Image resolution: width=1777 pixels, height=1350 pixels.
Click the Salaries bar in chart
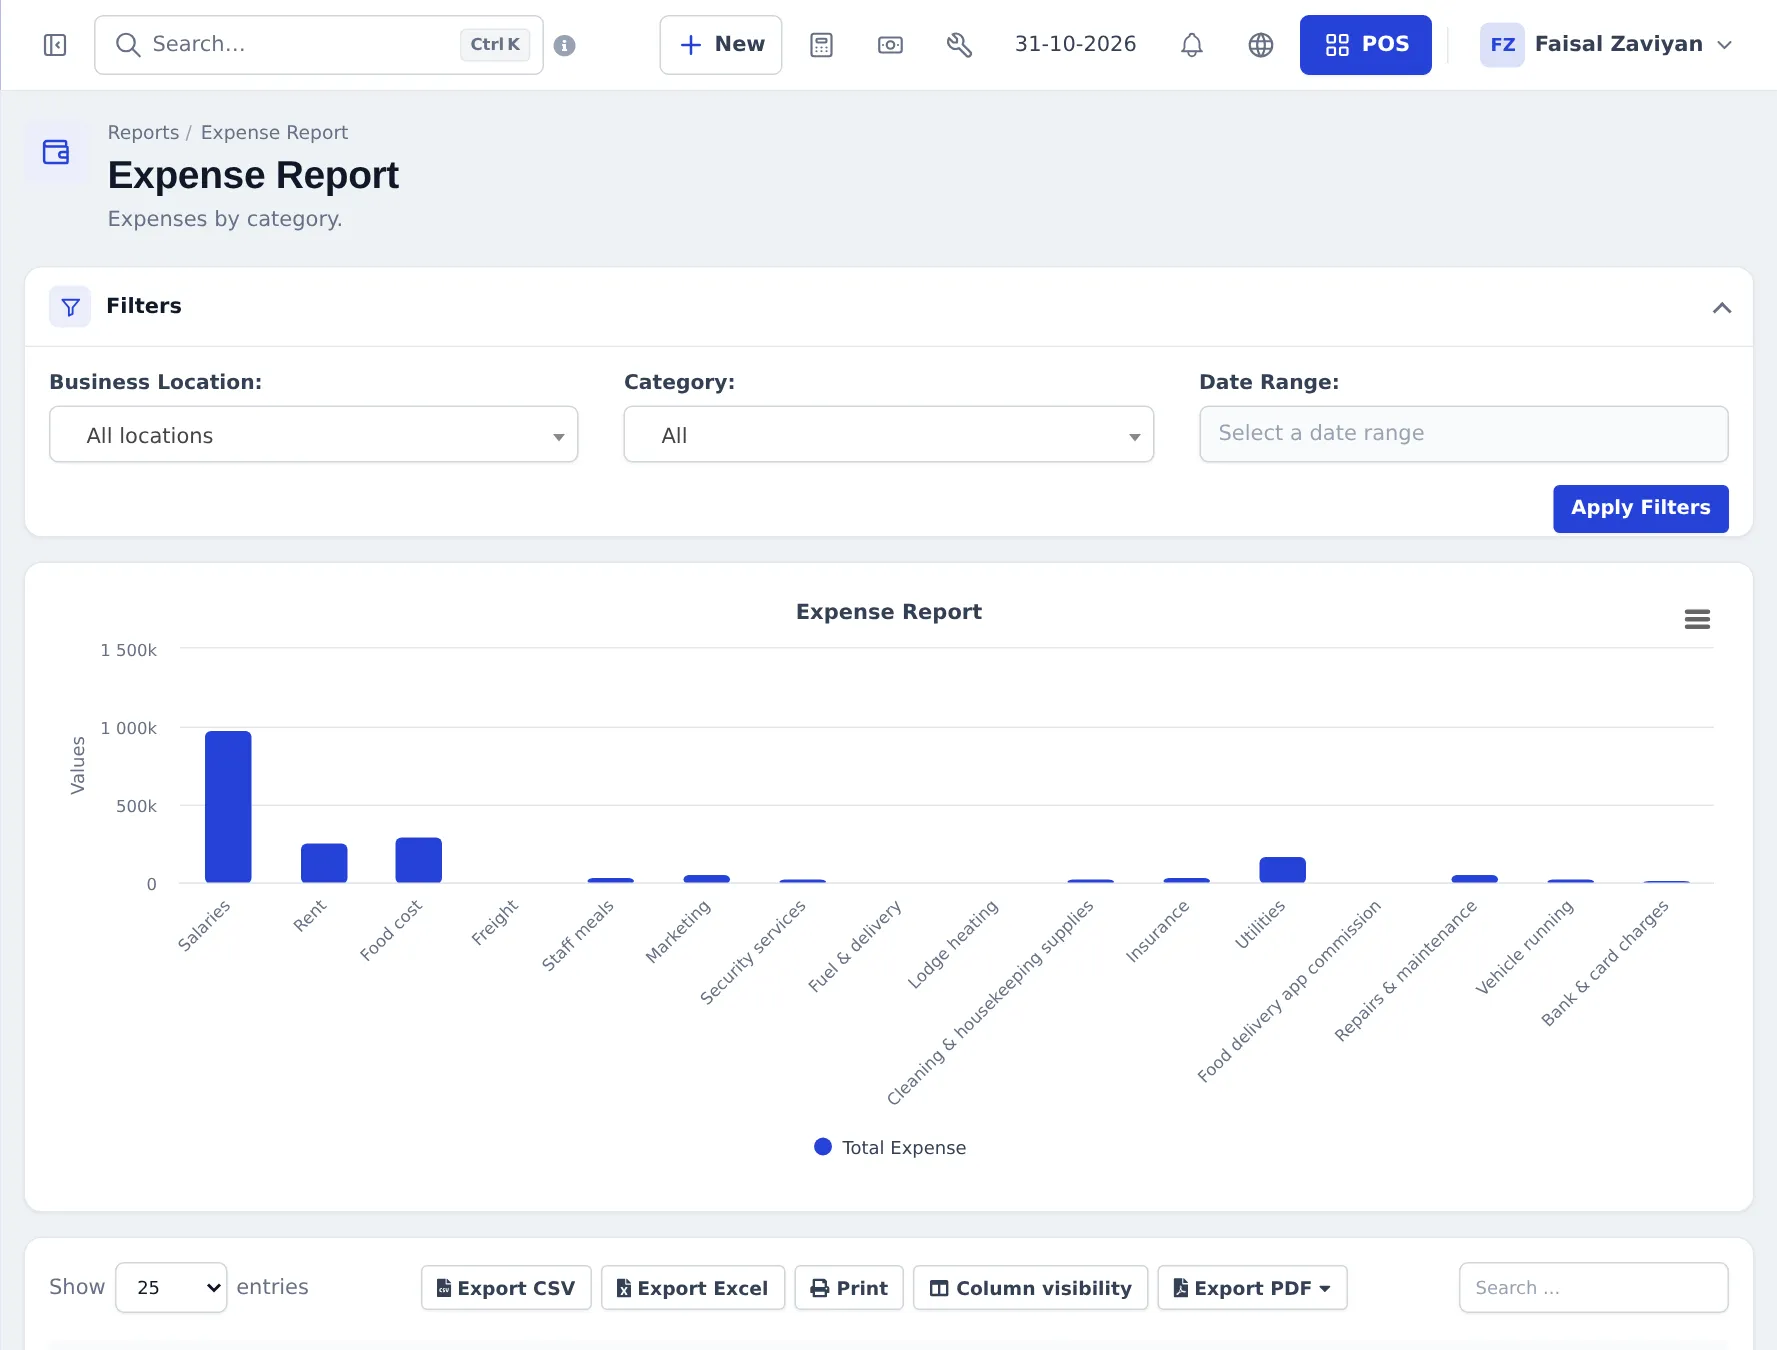[x=228, y=807]
